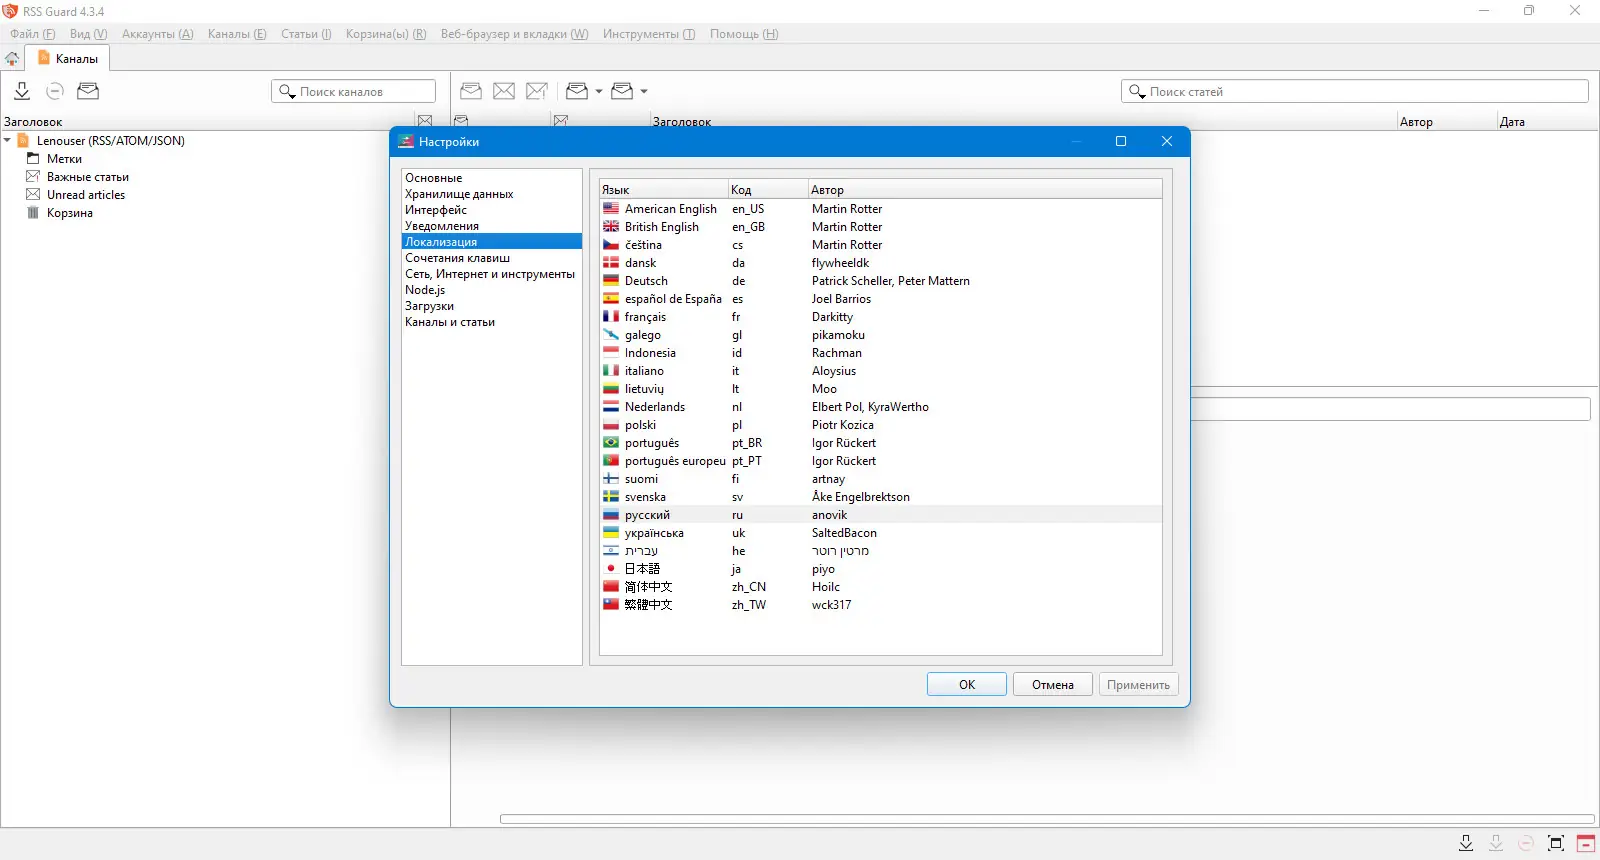Viewport: 1600px width, 860px height.
Task: Click the українська flag icon
Action: [611, 533]
